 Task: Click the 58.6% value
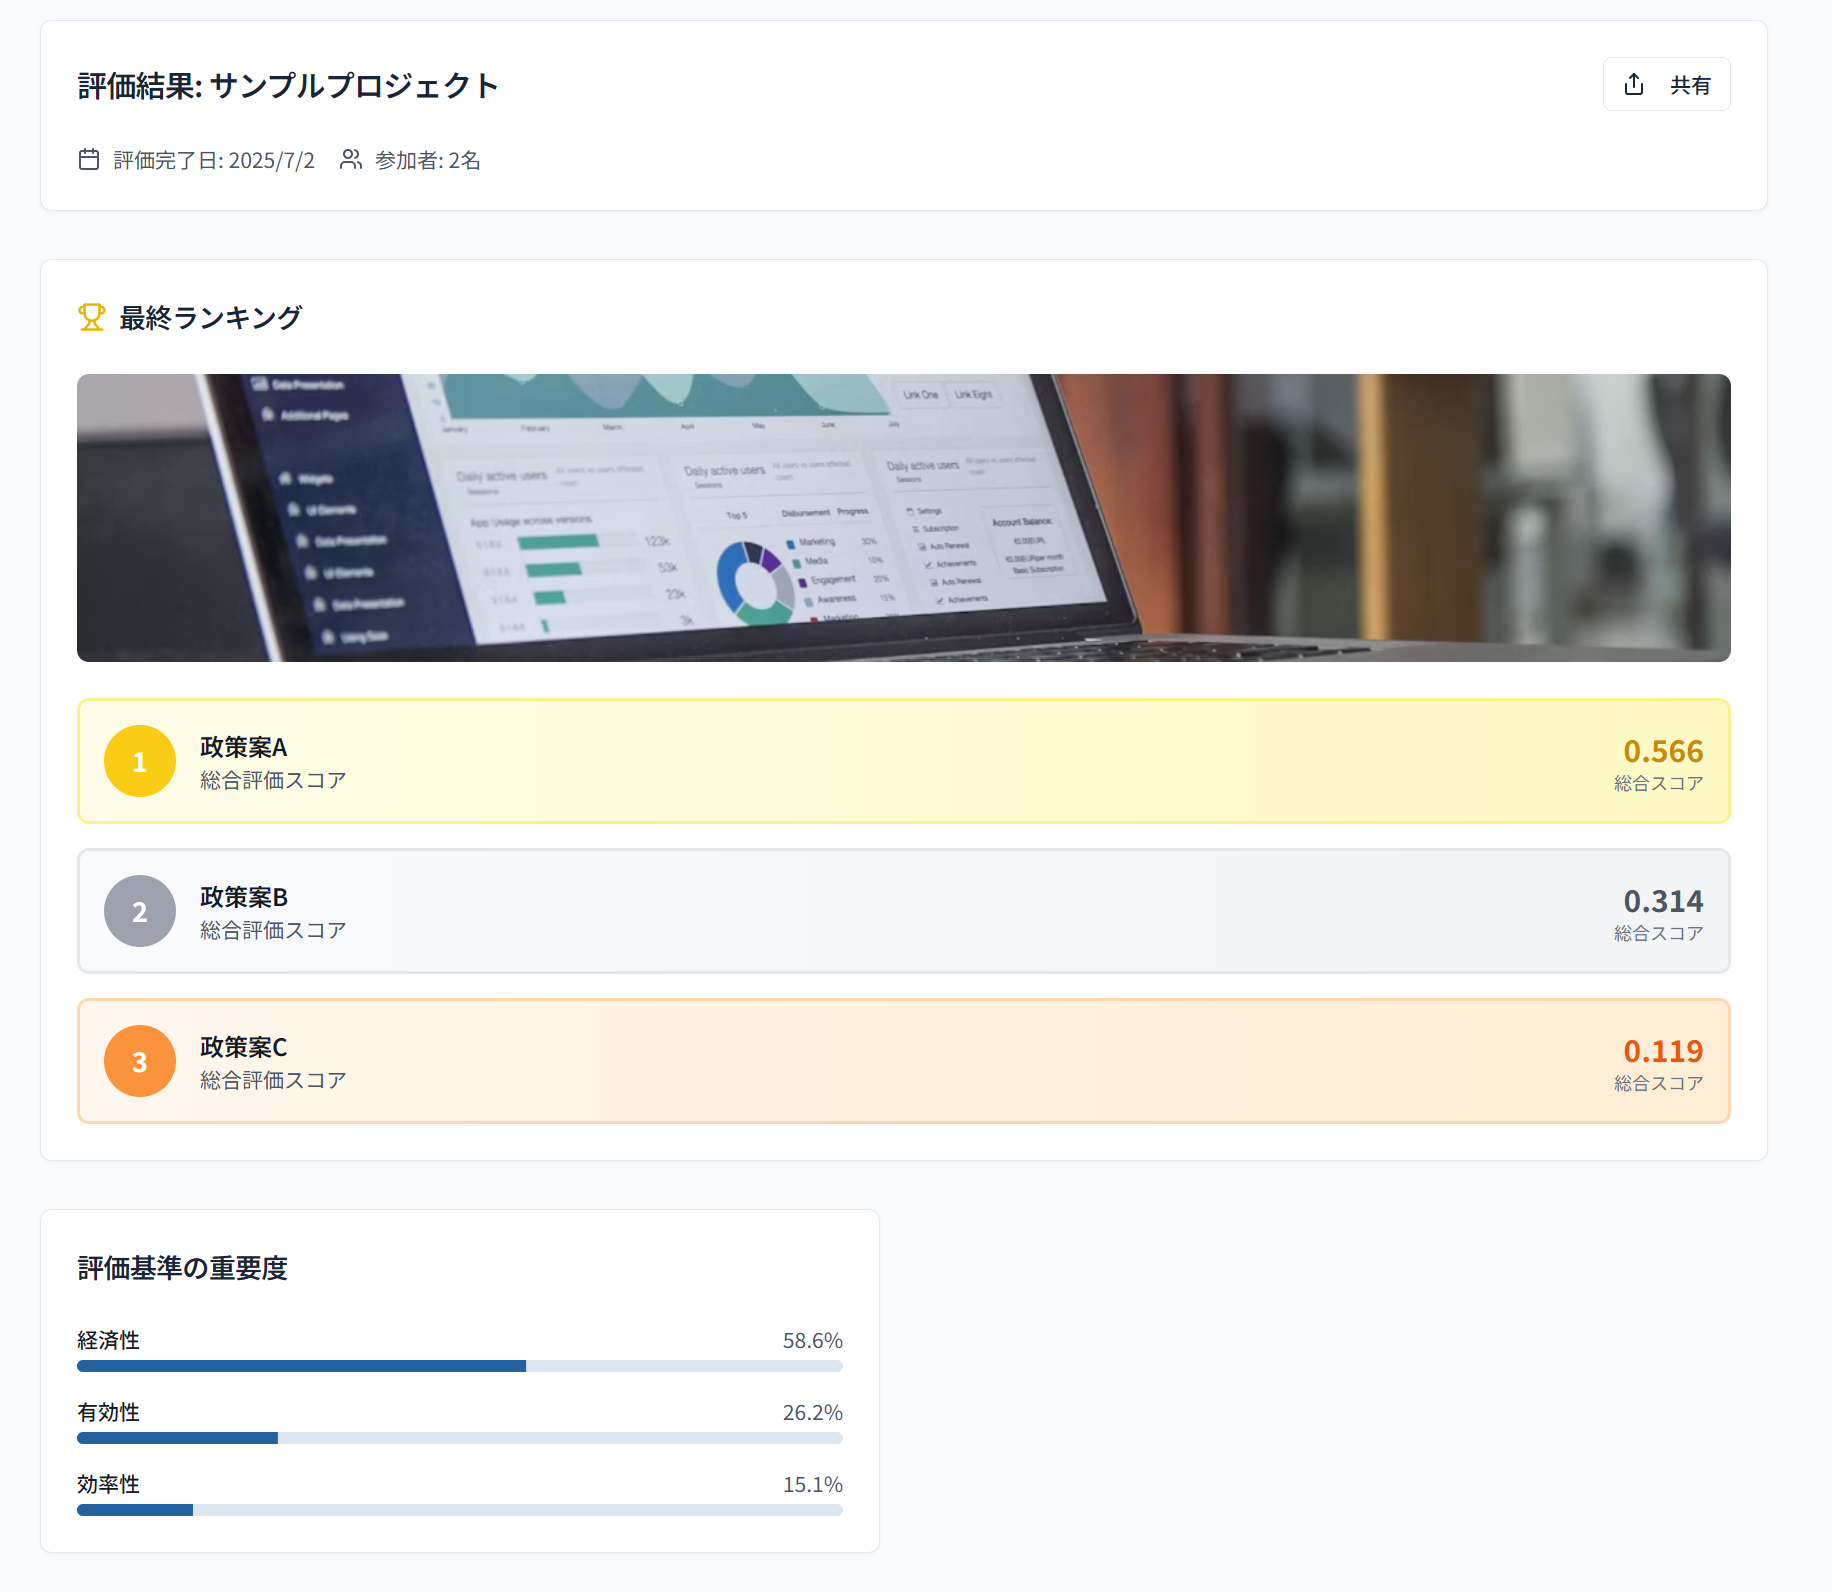812,1340
